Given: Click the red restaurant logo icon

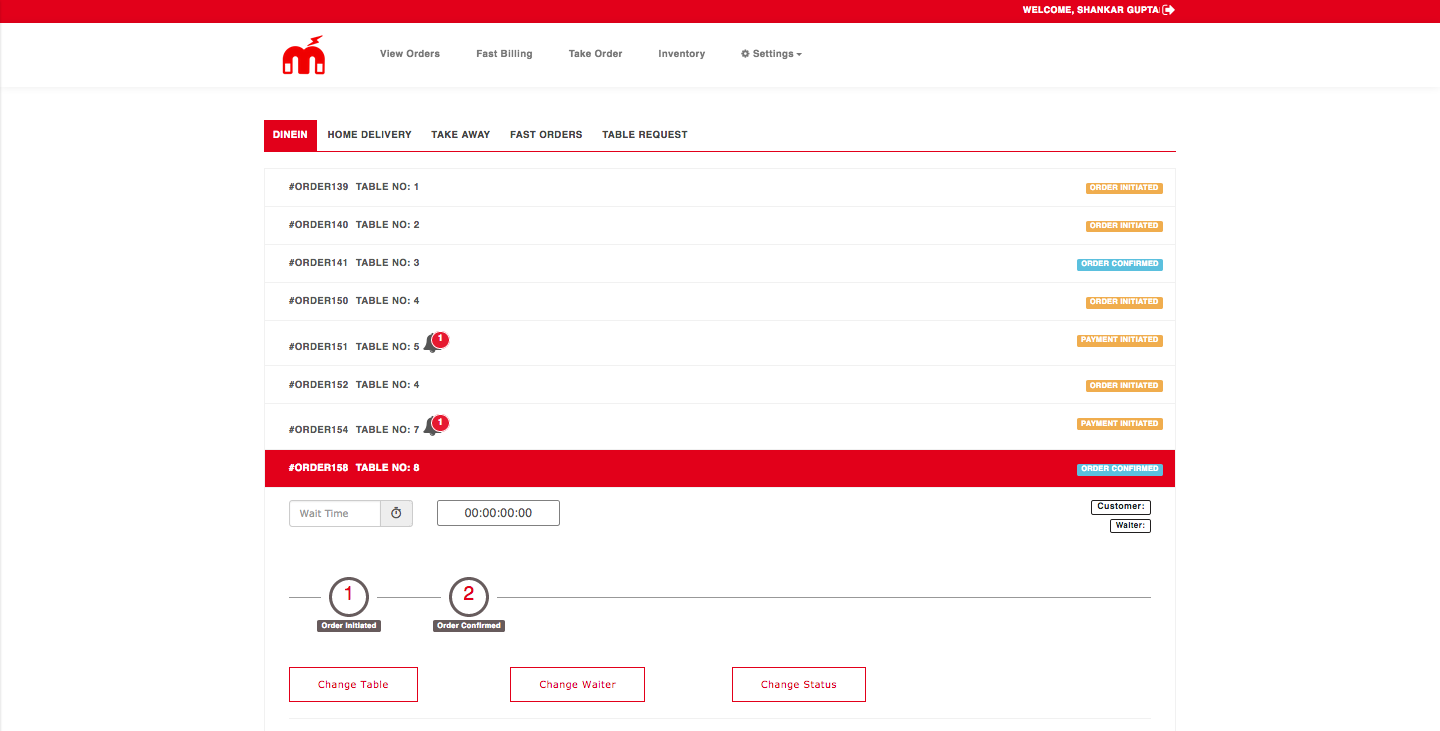Looking at the screenshot, I should pos(303,55).
